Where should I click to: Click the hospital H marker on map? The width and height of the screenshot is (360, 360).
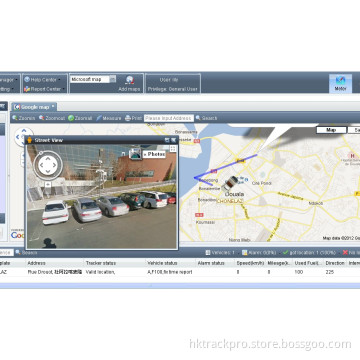[x=351, y=155]
